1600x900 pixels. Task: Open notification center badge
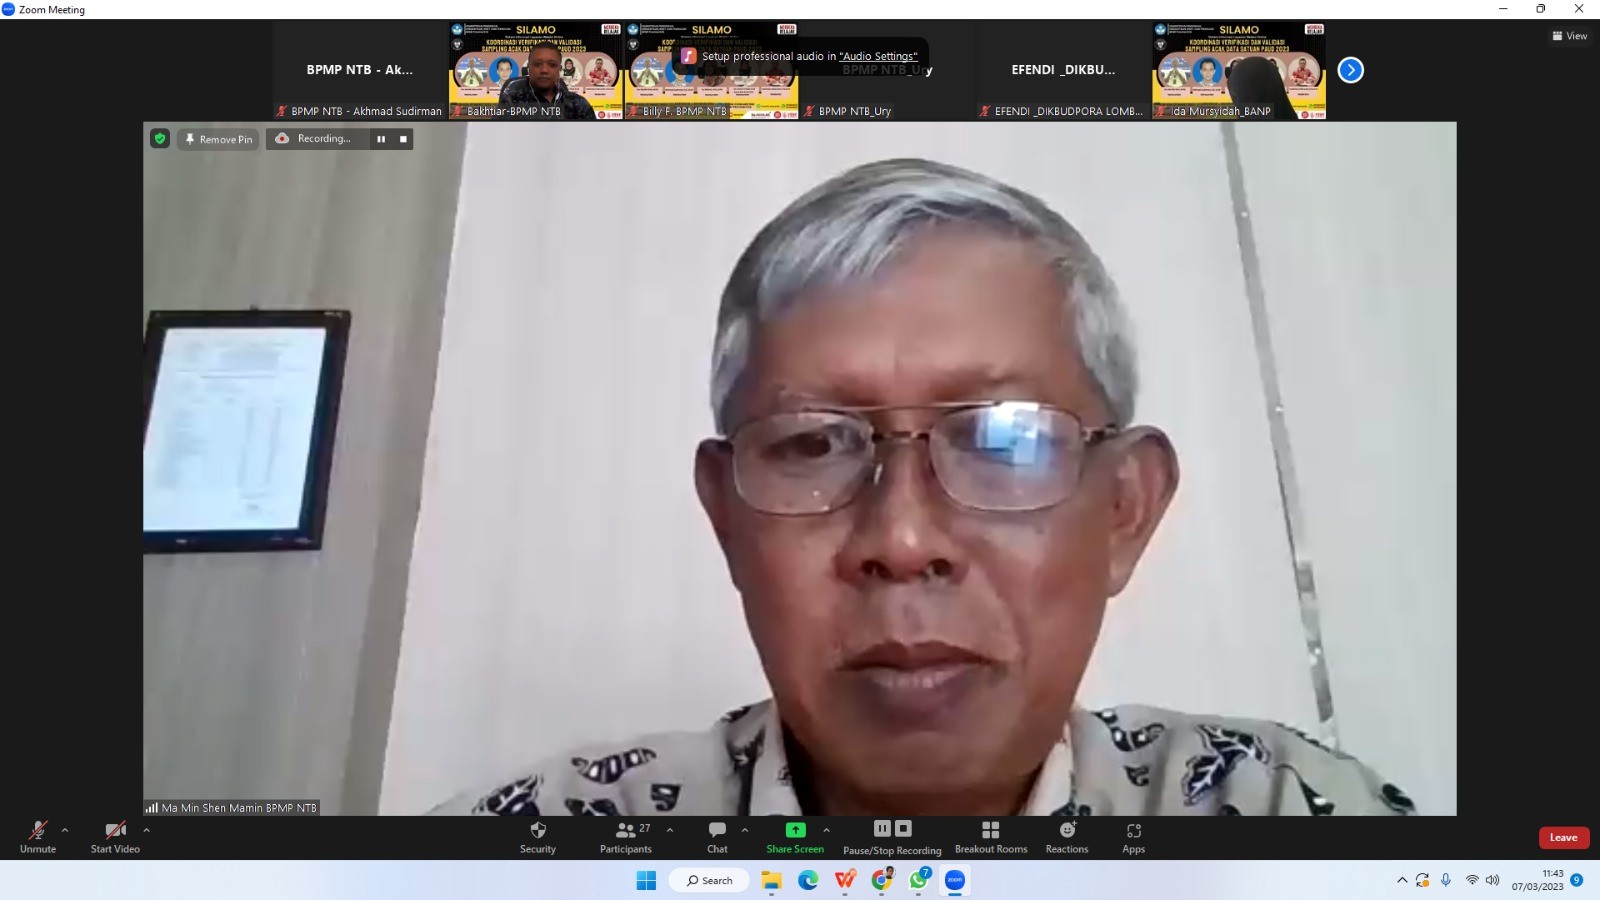tap(1577, 880)
